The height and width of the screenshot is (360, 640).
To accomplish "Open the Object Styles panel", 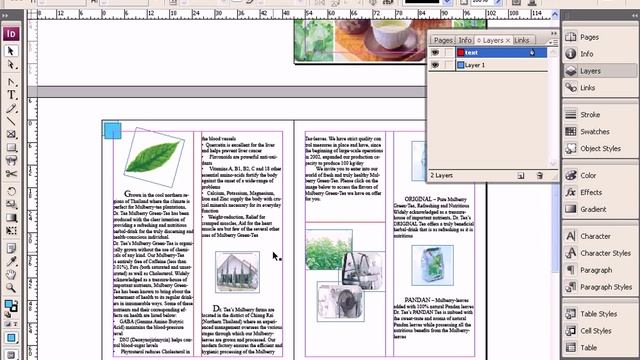I will 600,149.
